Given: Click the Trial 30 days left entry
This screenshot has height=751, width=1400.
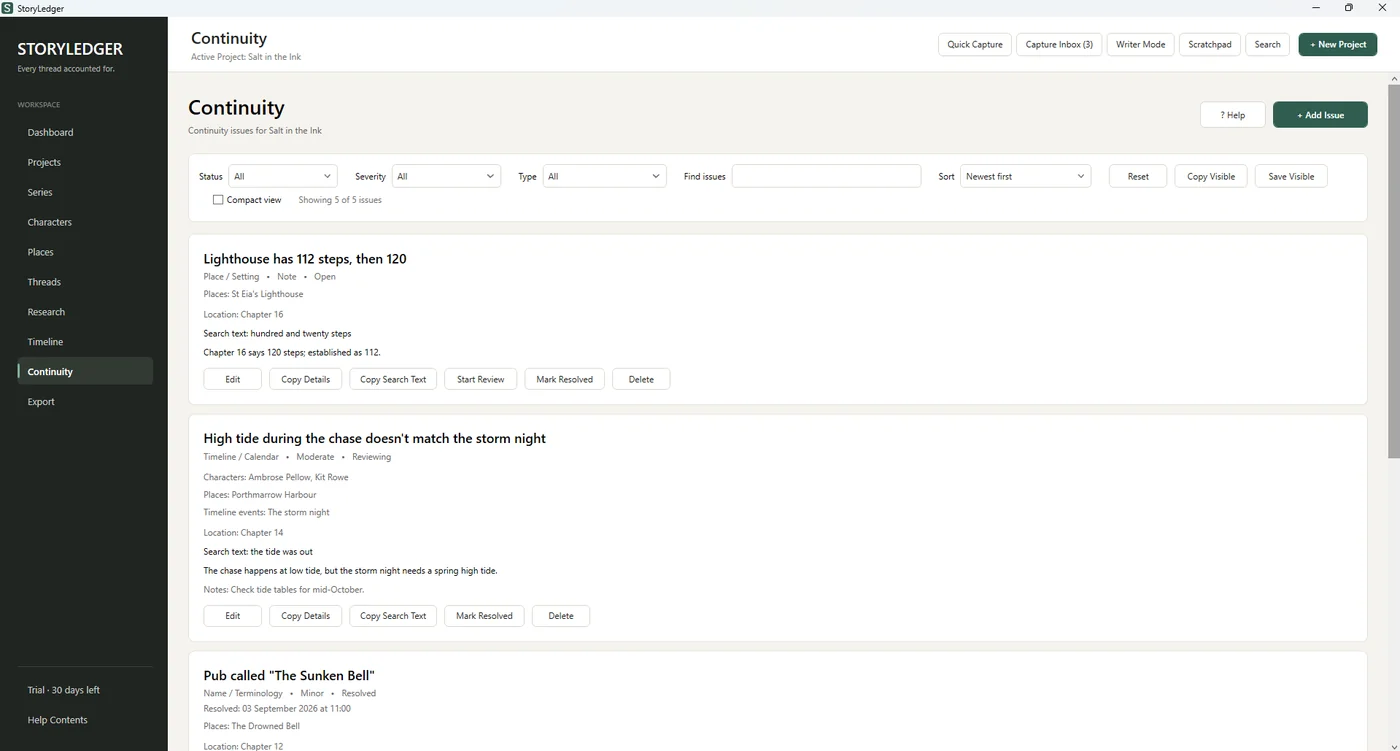Looking at the screenshot, I should click(85, 690).
